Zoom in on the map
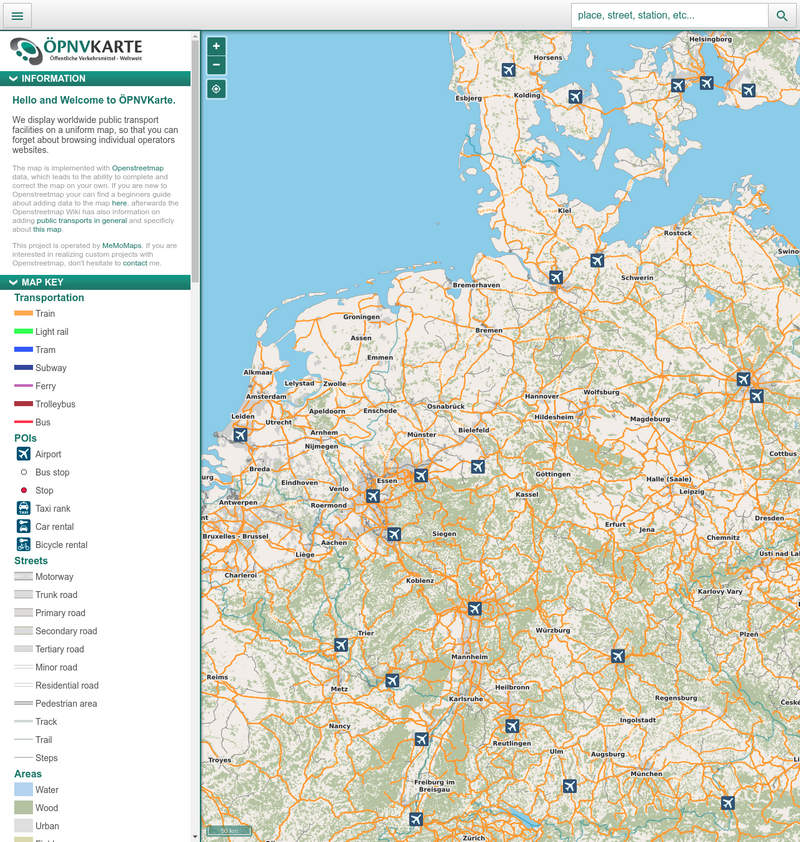Image resolution: width=800 pixels, height=842 pixels. pos(216,46)
